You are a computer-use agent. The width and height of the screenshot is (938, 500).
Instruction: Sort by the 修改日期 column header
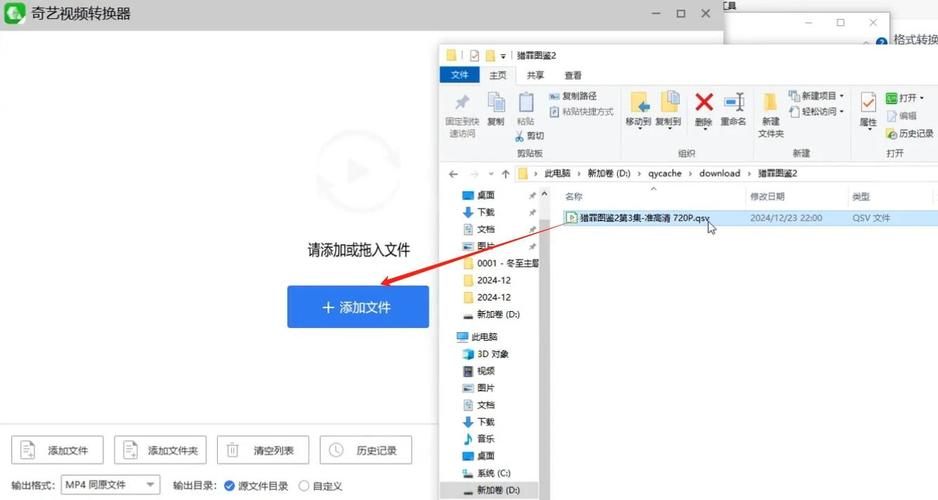click(768, 196)
